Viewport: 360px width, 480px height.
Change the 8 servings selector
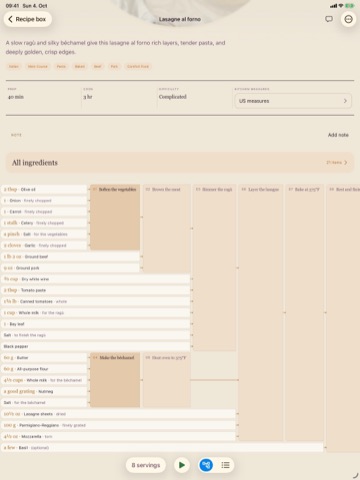click(146, 465)
